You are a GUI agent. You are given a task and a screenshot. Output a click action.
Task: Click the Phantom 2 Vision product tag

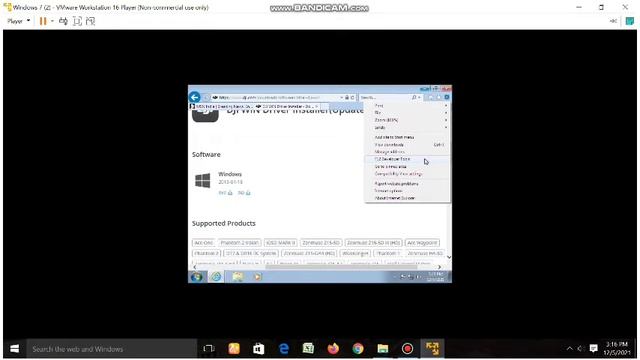coord(240,243)
